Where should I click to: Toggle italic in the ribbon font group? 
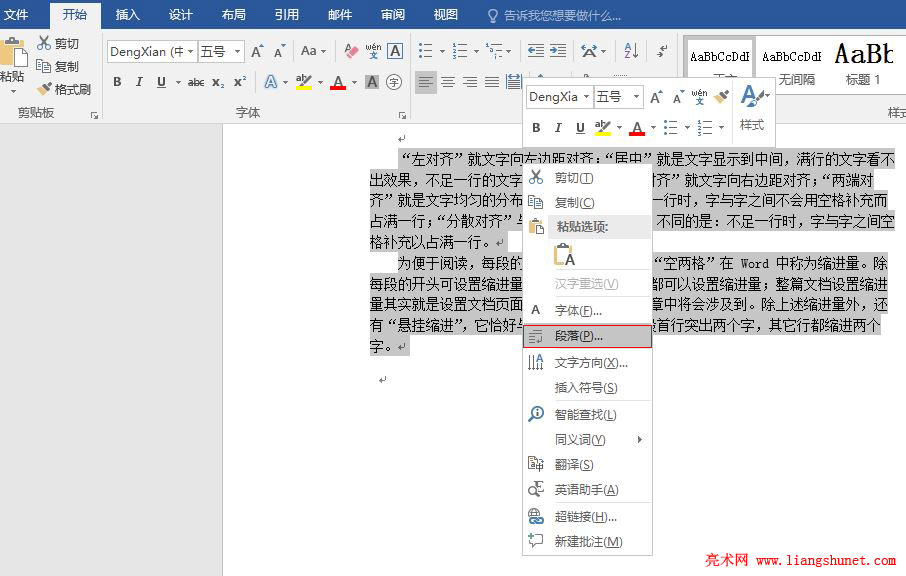click(x=139, y=82)
